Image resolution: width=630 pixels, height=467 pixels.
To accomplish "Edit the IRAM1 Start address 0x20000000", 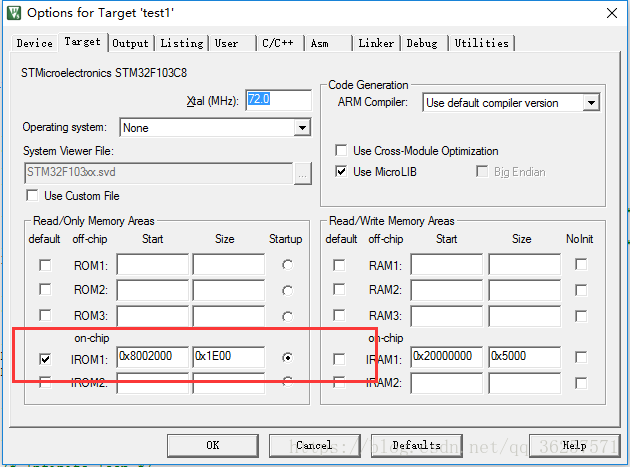I will 446,357.
